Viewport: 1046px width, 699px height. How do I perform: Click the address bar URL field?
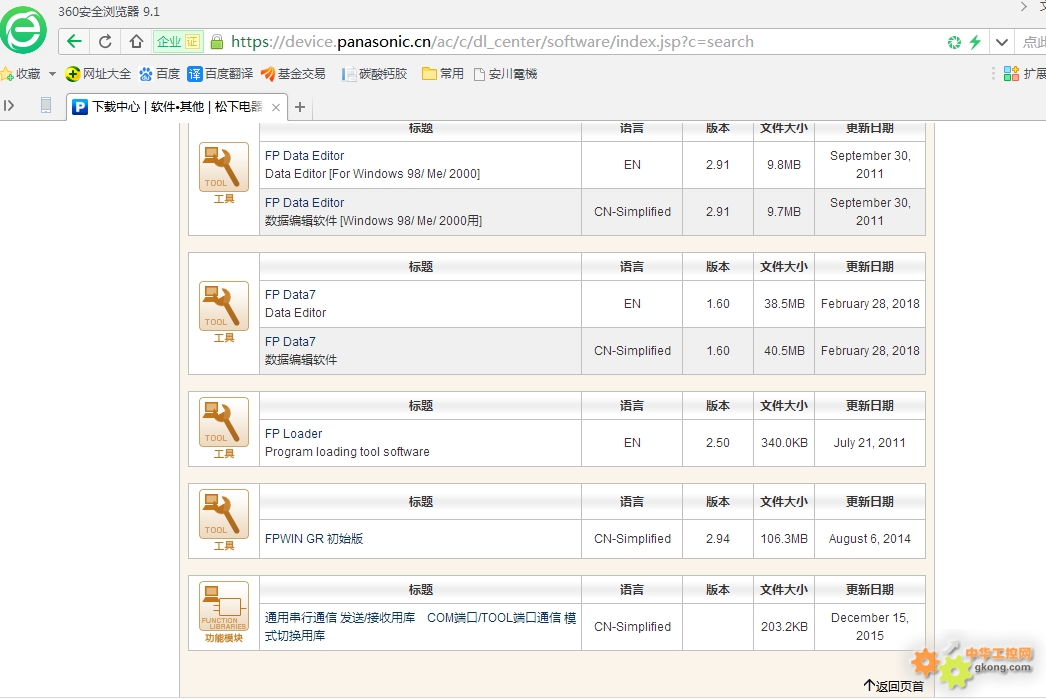pyautogui.click(x=492, y=41)
